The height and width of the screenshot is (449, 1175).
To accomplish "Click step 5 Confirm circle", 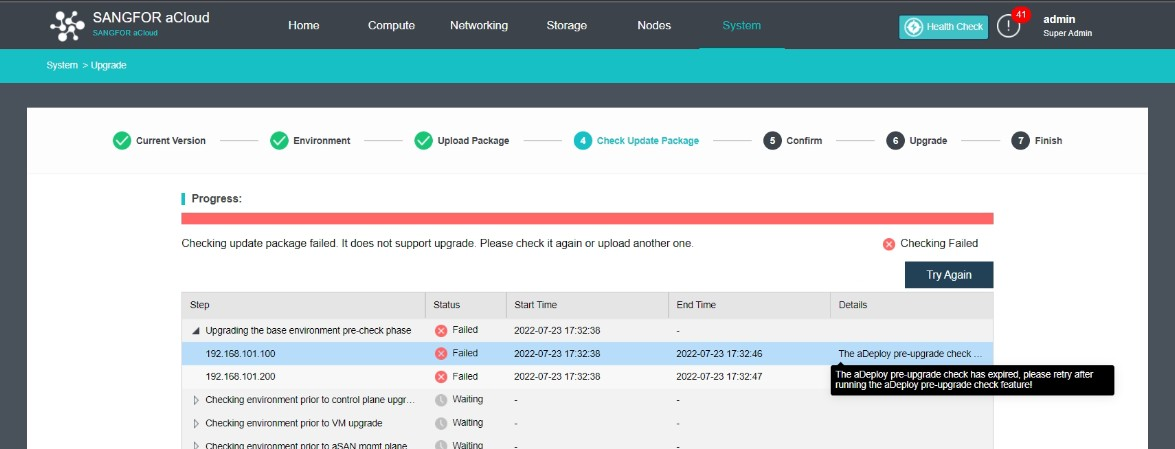I will 772,140.
